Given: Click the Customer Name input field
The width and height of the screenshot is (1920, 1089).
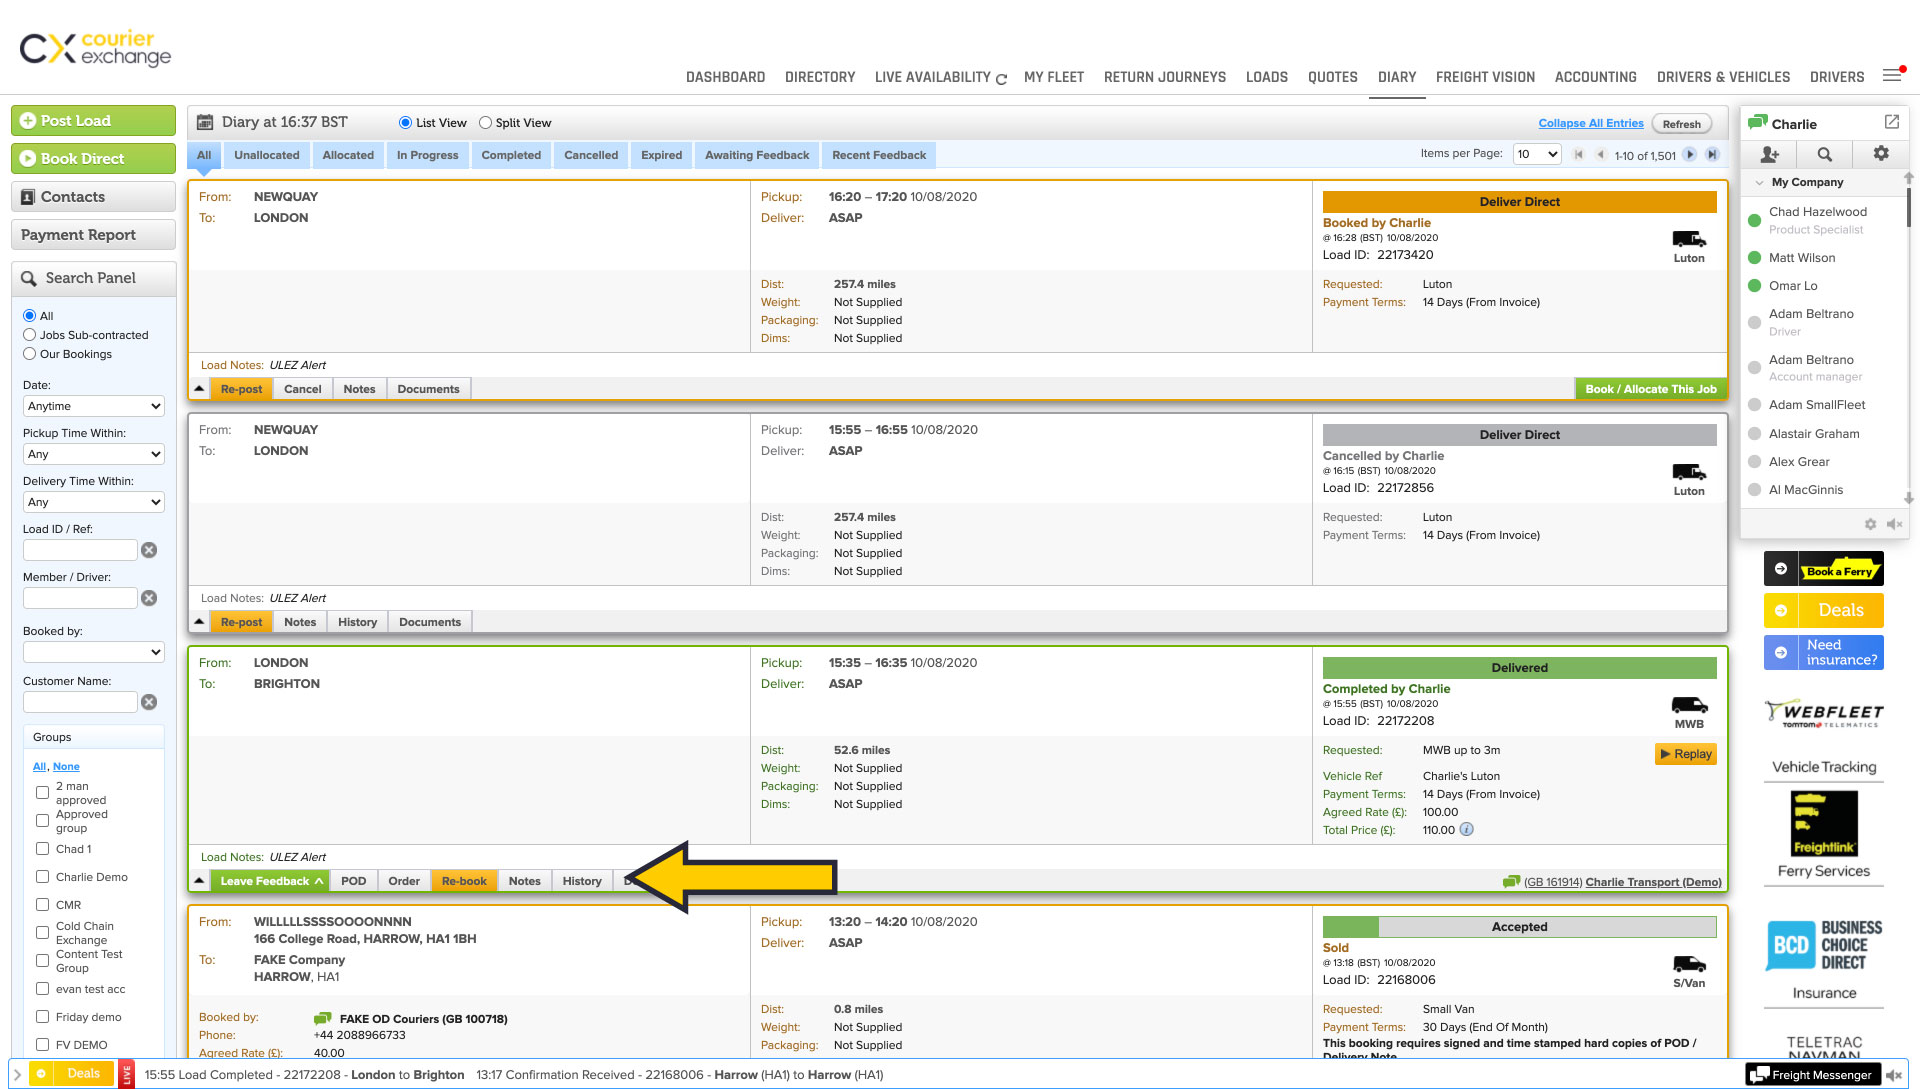Looking at the screenshot, I should tap(80, 702).
